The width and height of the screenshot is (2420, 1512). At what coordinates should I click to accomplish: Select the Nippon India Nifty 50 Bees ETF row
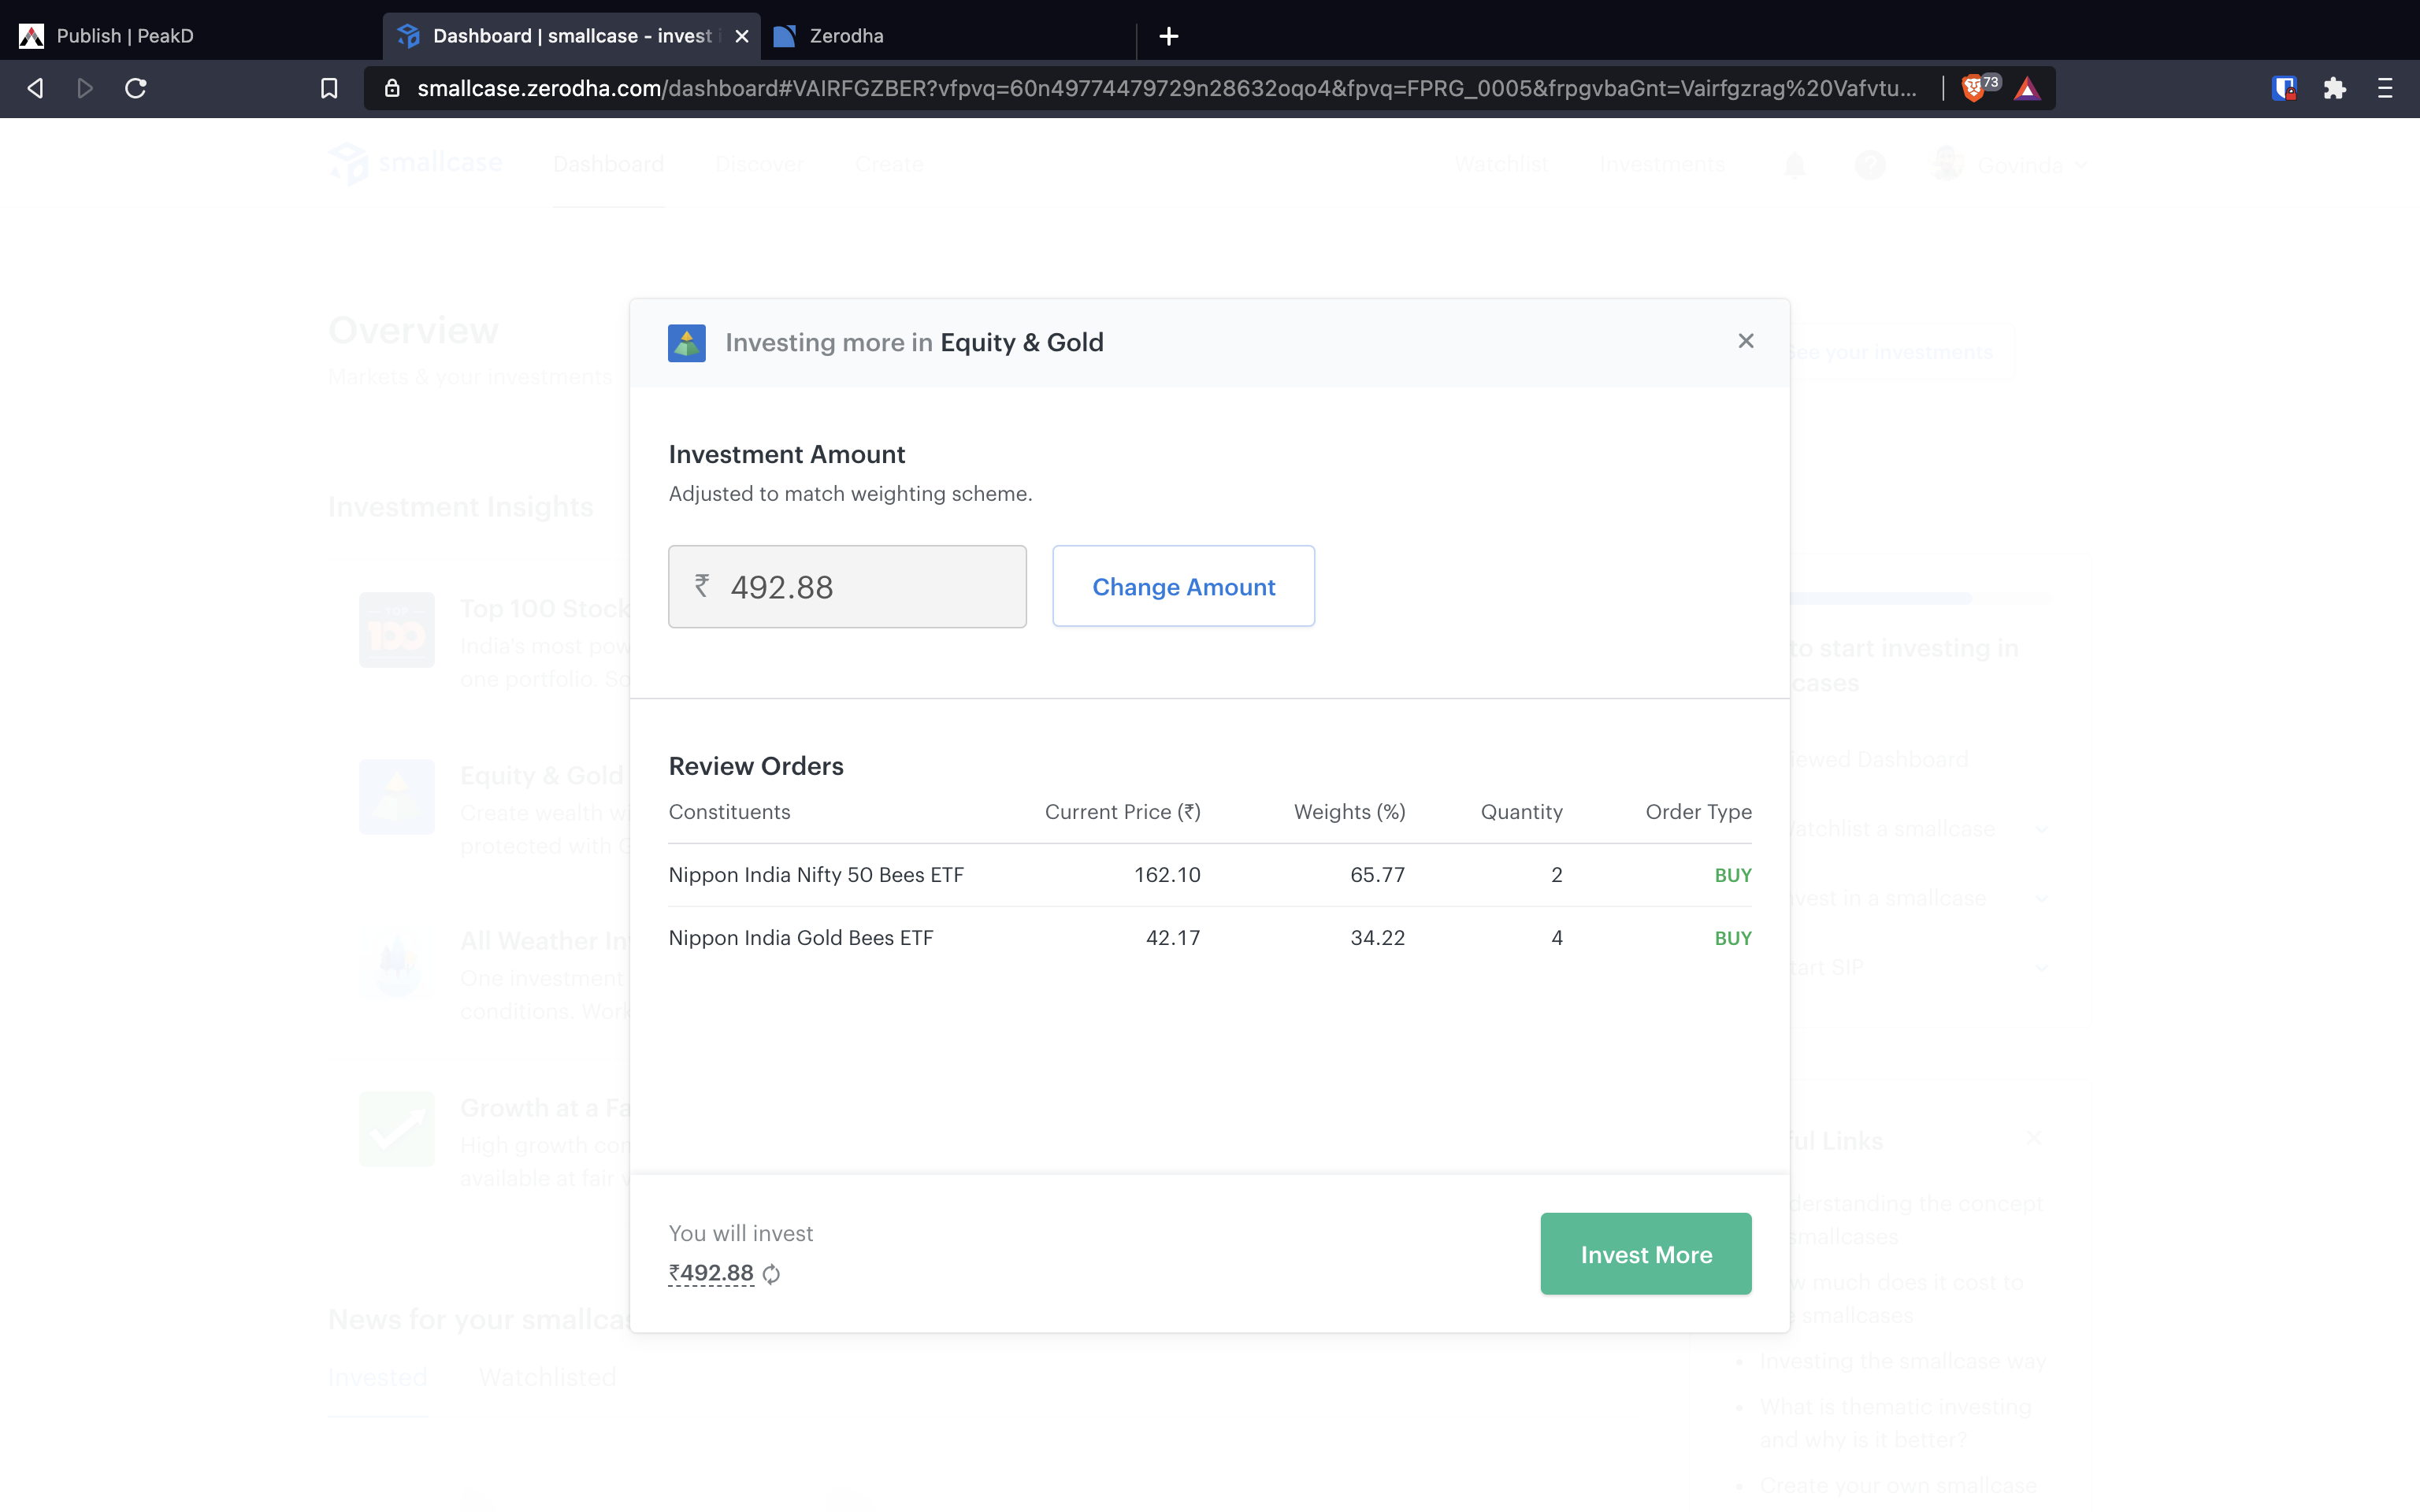tap(1209, 875)
